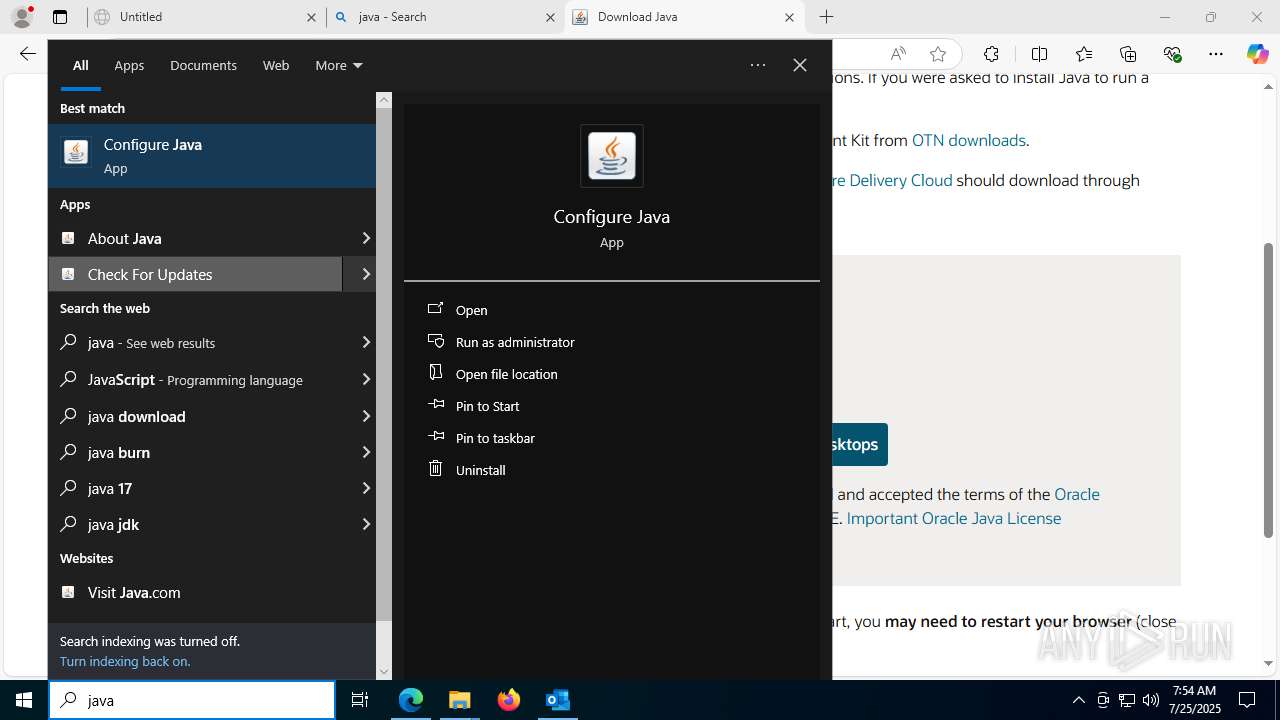
Task: Select the All search filter tab
Action: (x=81, y=65)
